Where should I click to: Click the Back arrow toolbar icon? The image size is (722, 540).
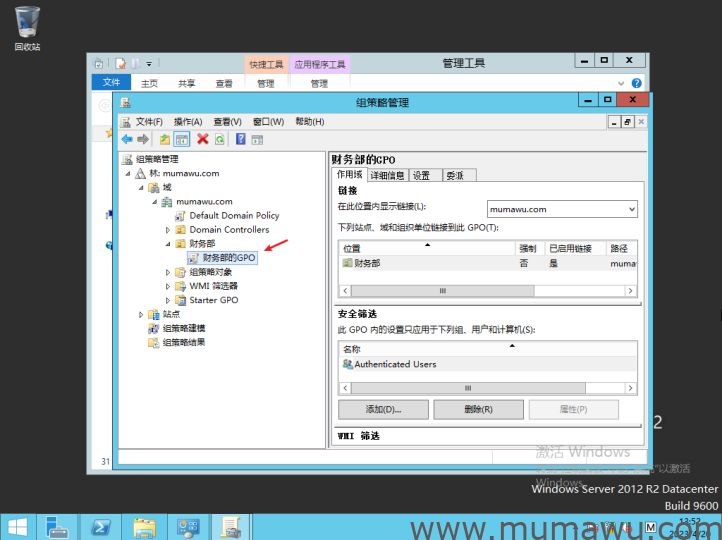[x=127, y=139]
